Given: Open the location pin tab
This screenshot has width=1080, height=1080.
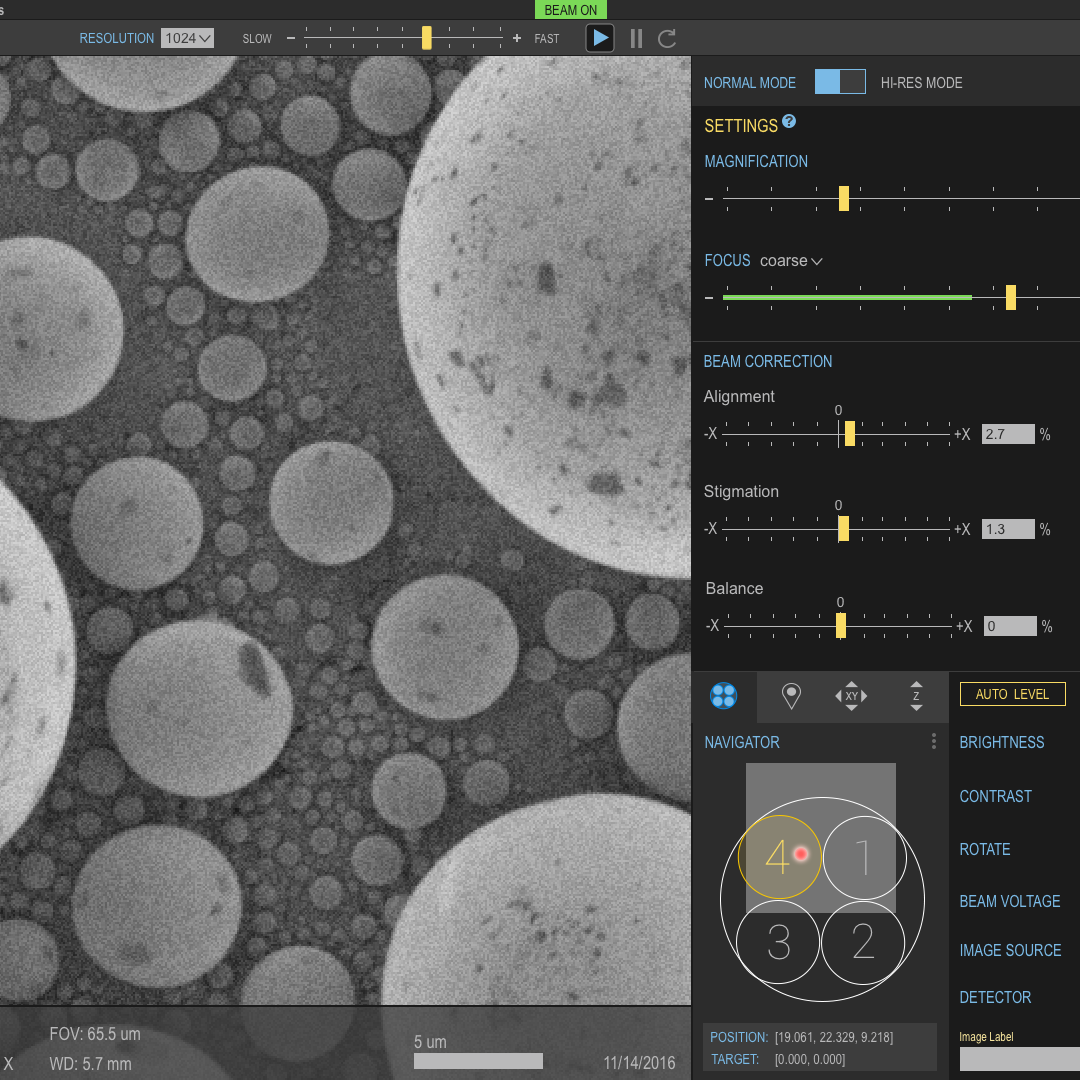Looking at the screenshot, I should (x=791, y=696).
